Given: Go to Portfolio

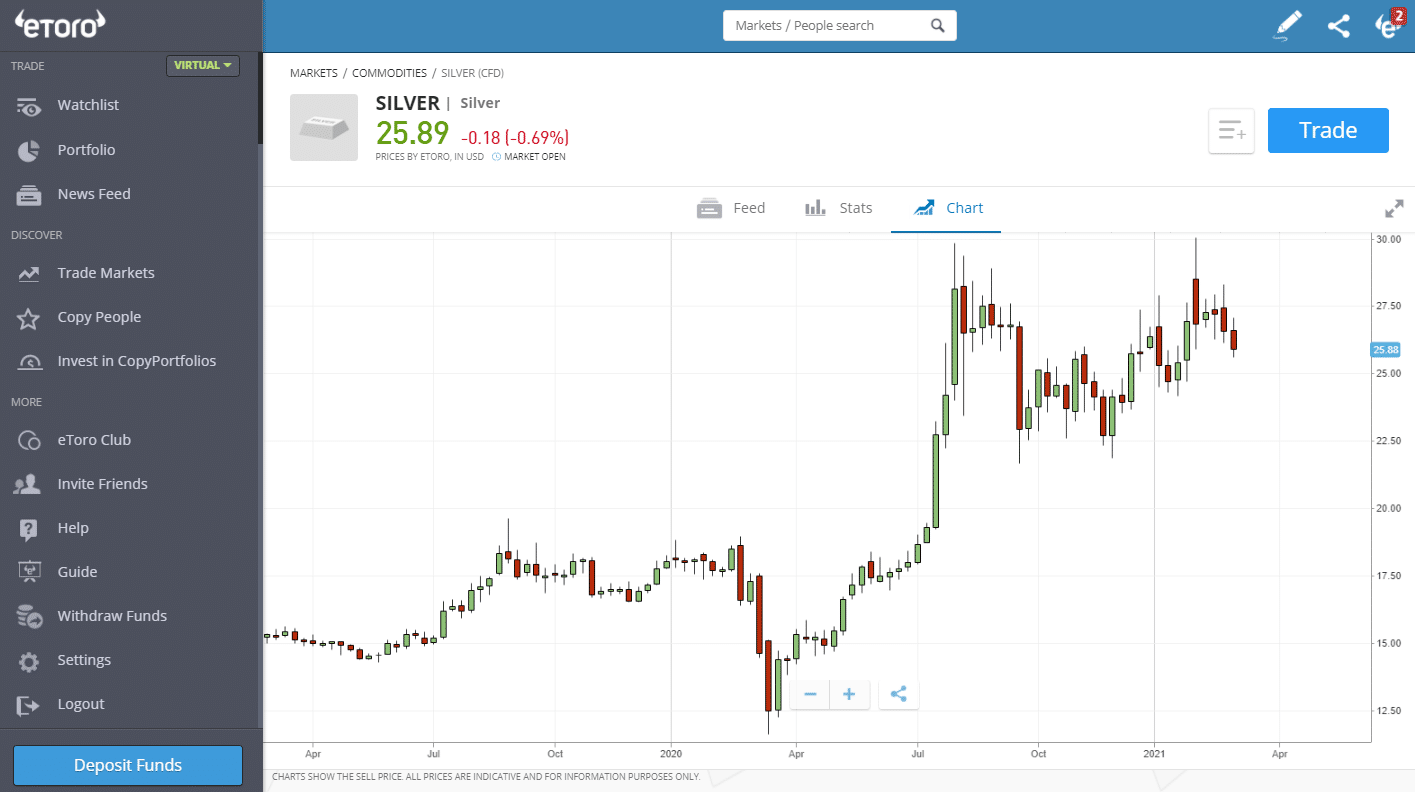Looking at the screenshot, I should coord(86,150).
